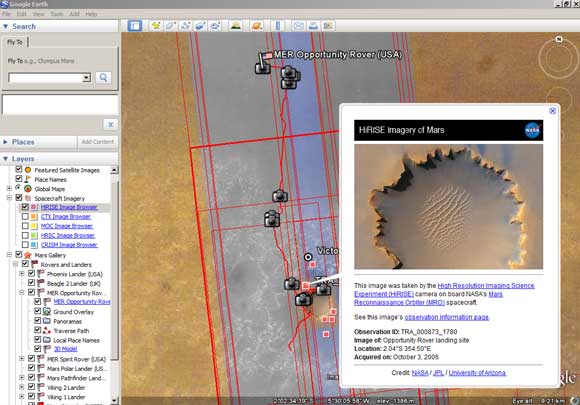Click the Mars Gallery star icon

(28, 255)
